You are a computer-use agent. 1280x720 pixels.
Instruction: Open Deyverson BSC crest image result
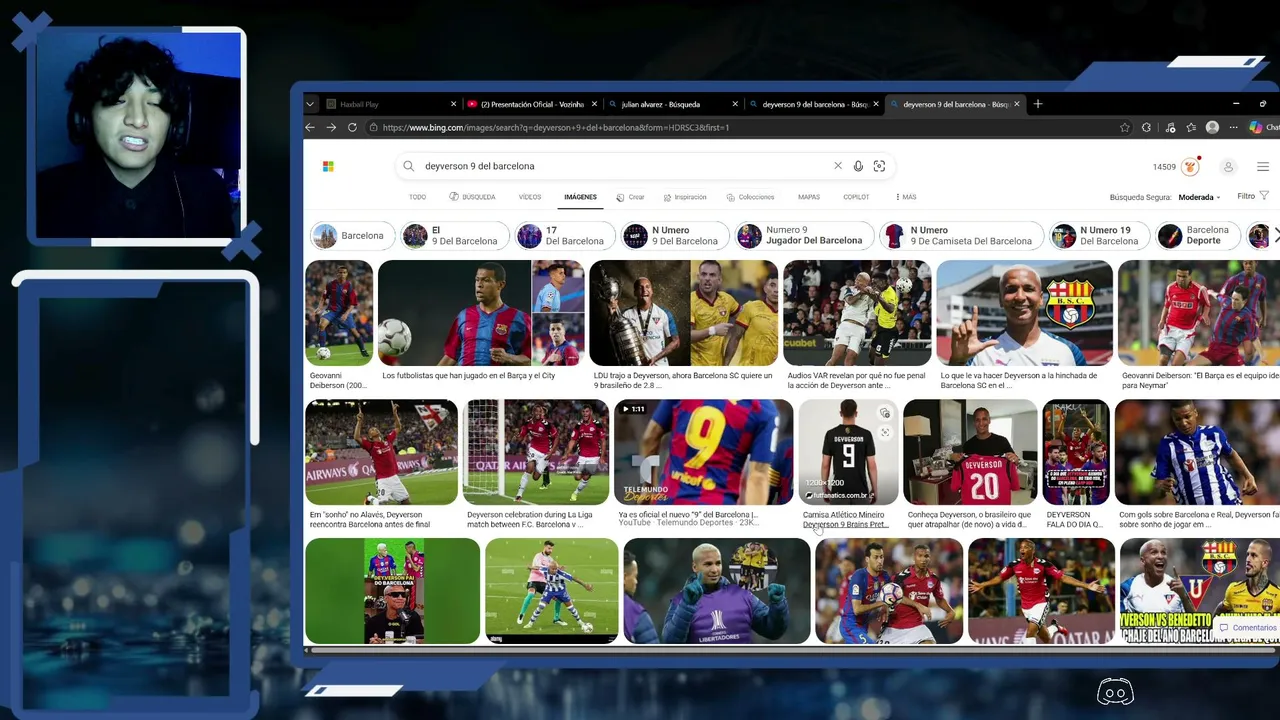(x=1024, y=313)
